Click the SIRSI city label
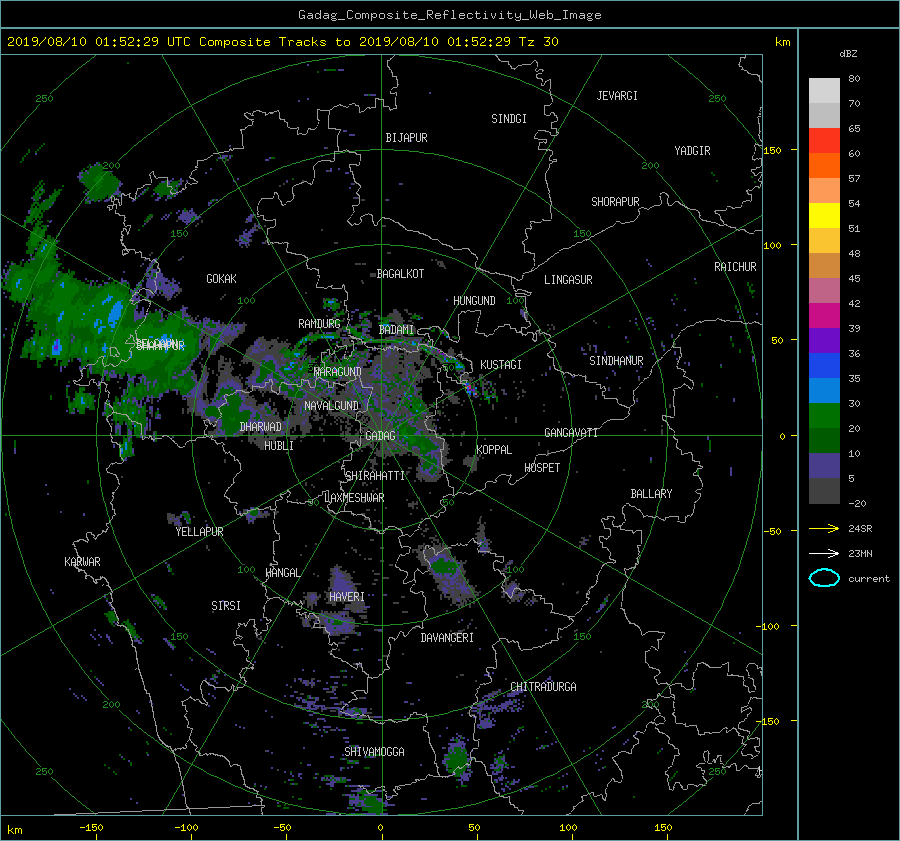The width and height of the screenshot is (900, 841). [x=226, y=605]
